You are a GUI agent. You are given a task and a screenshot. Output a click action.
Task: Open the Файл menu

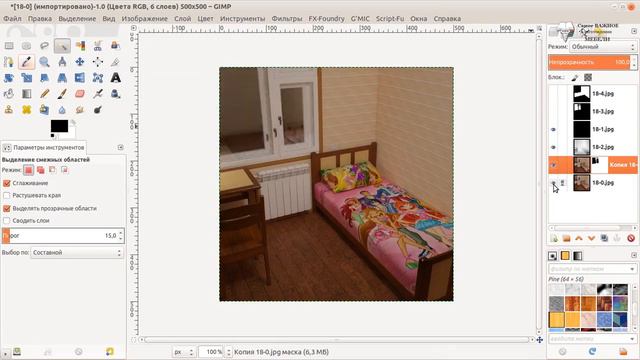click(12, 19)
